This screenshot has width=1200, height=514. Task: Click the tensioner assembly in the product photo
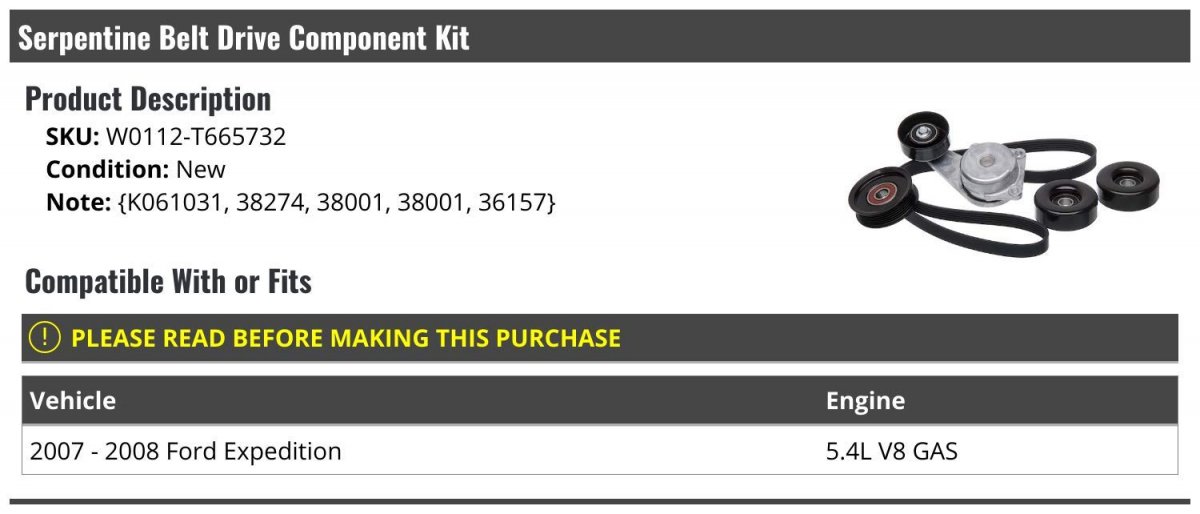pyautogui.click(x=985, y=170)
